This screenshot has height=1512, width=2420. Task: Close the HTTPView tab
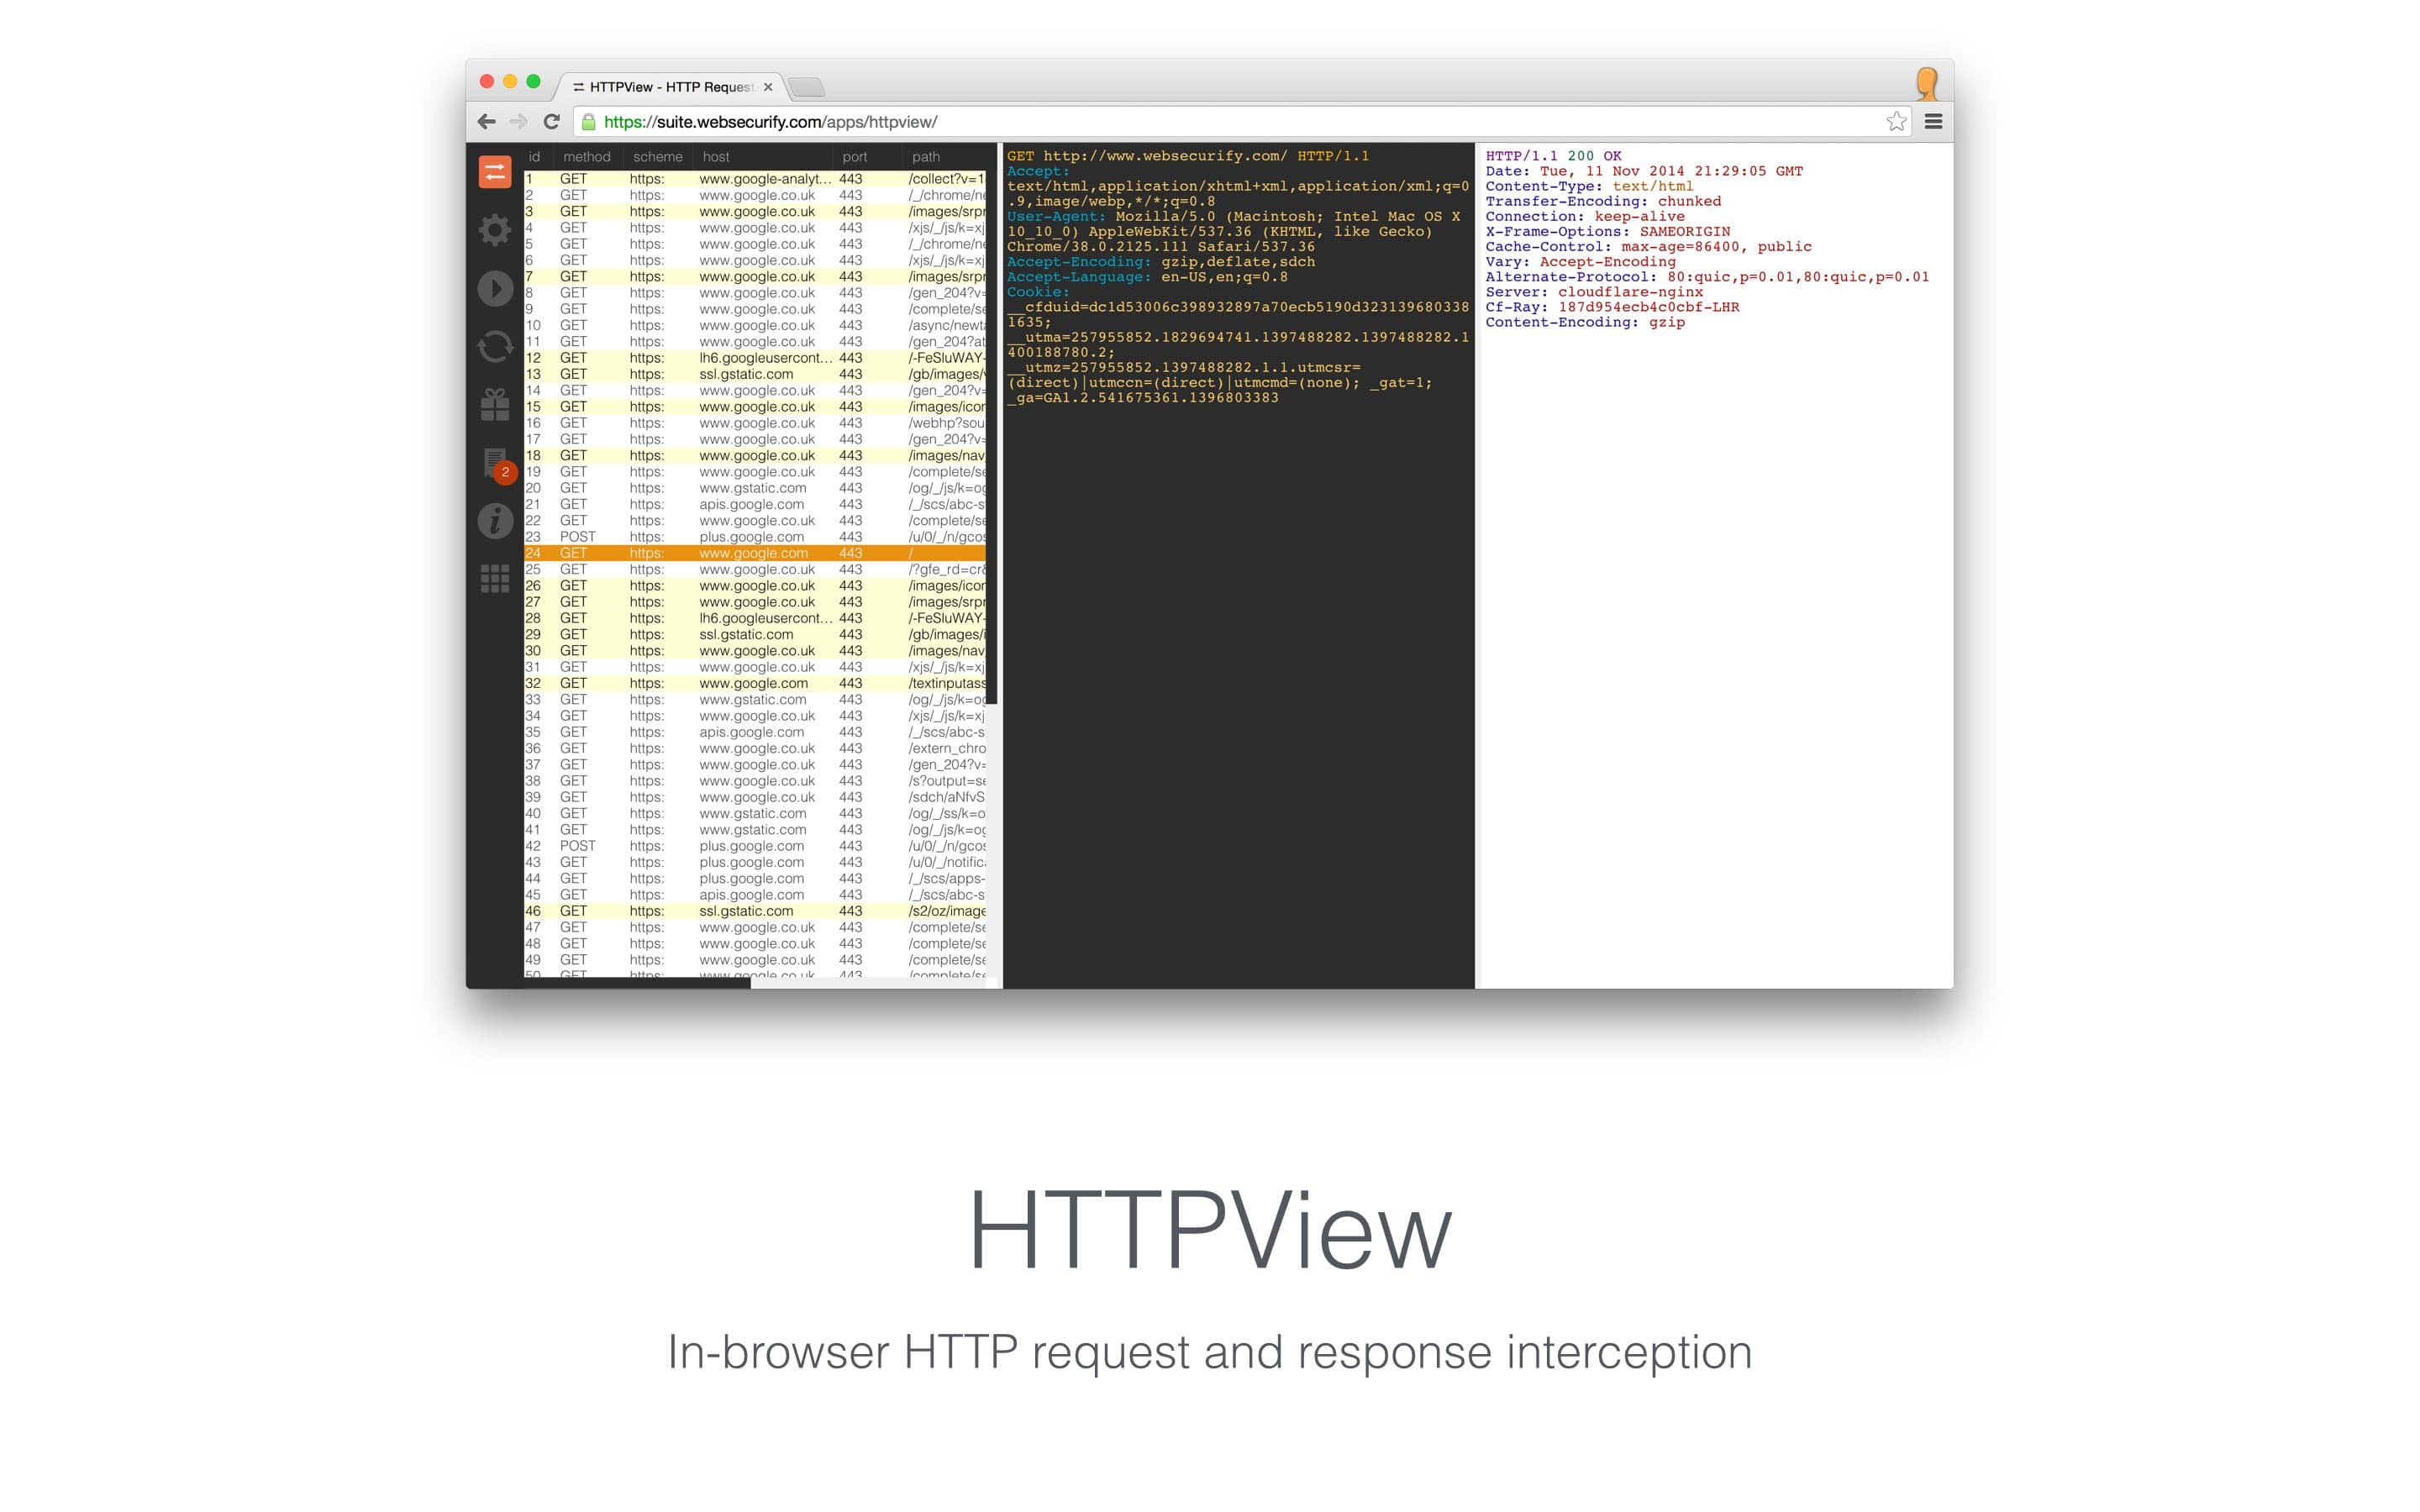click(768, 87)
